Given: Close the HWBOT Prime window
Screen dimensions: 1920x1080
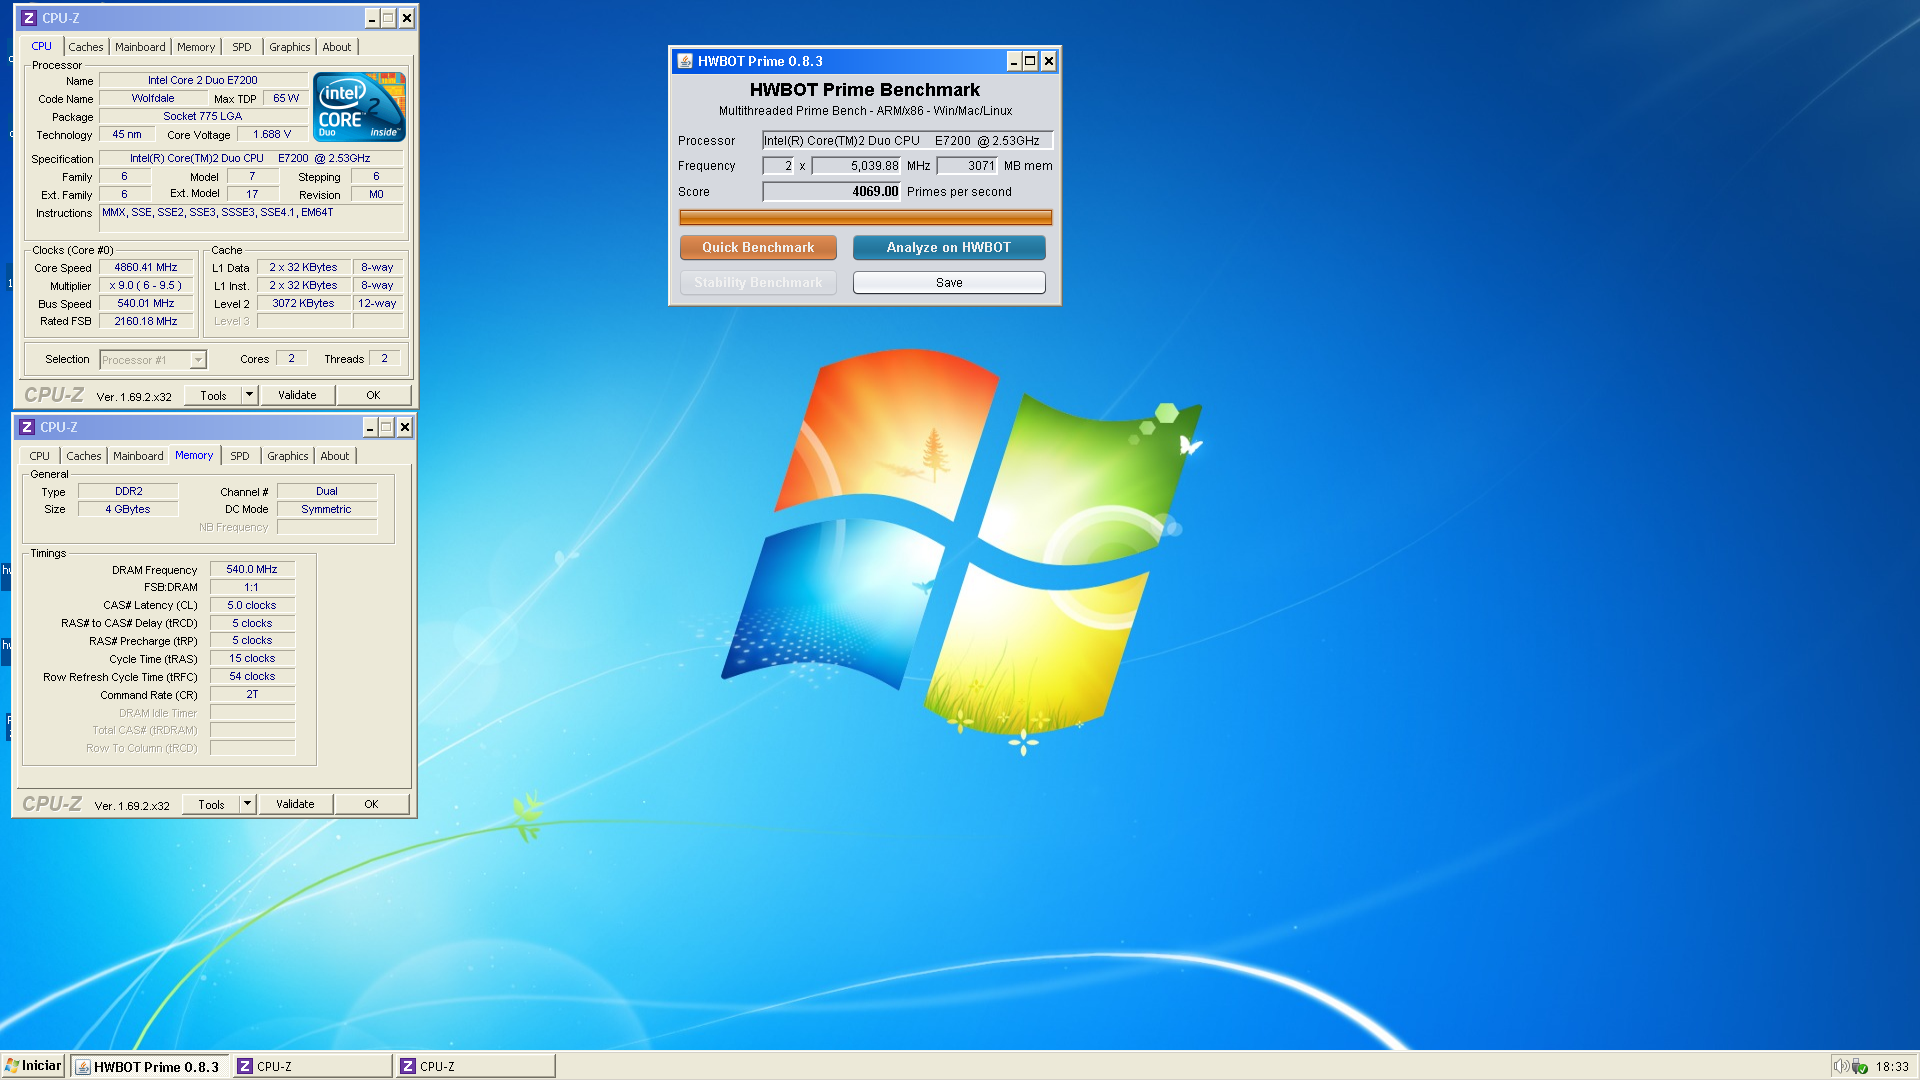Looking at the screenshot, I should point(1049,61).
